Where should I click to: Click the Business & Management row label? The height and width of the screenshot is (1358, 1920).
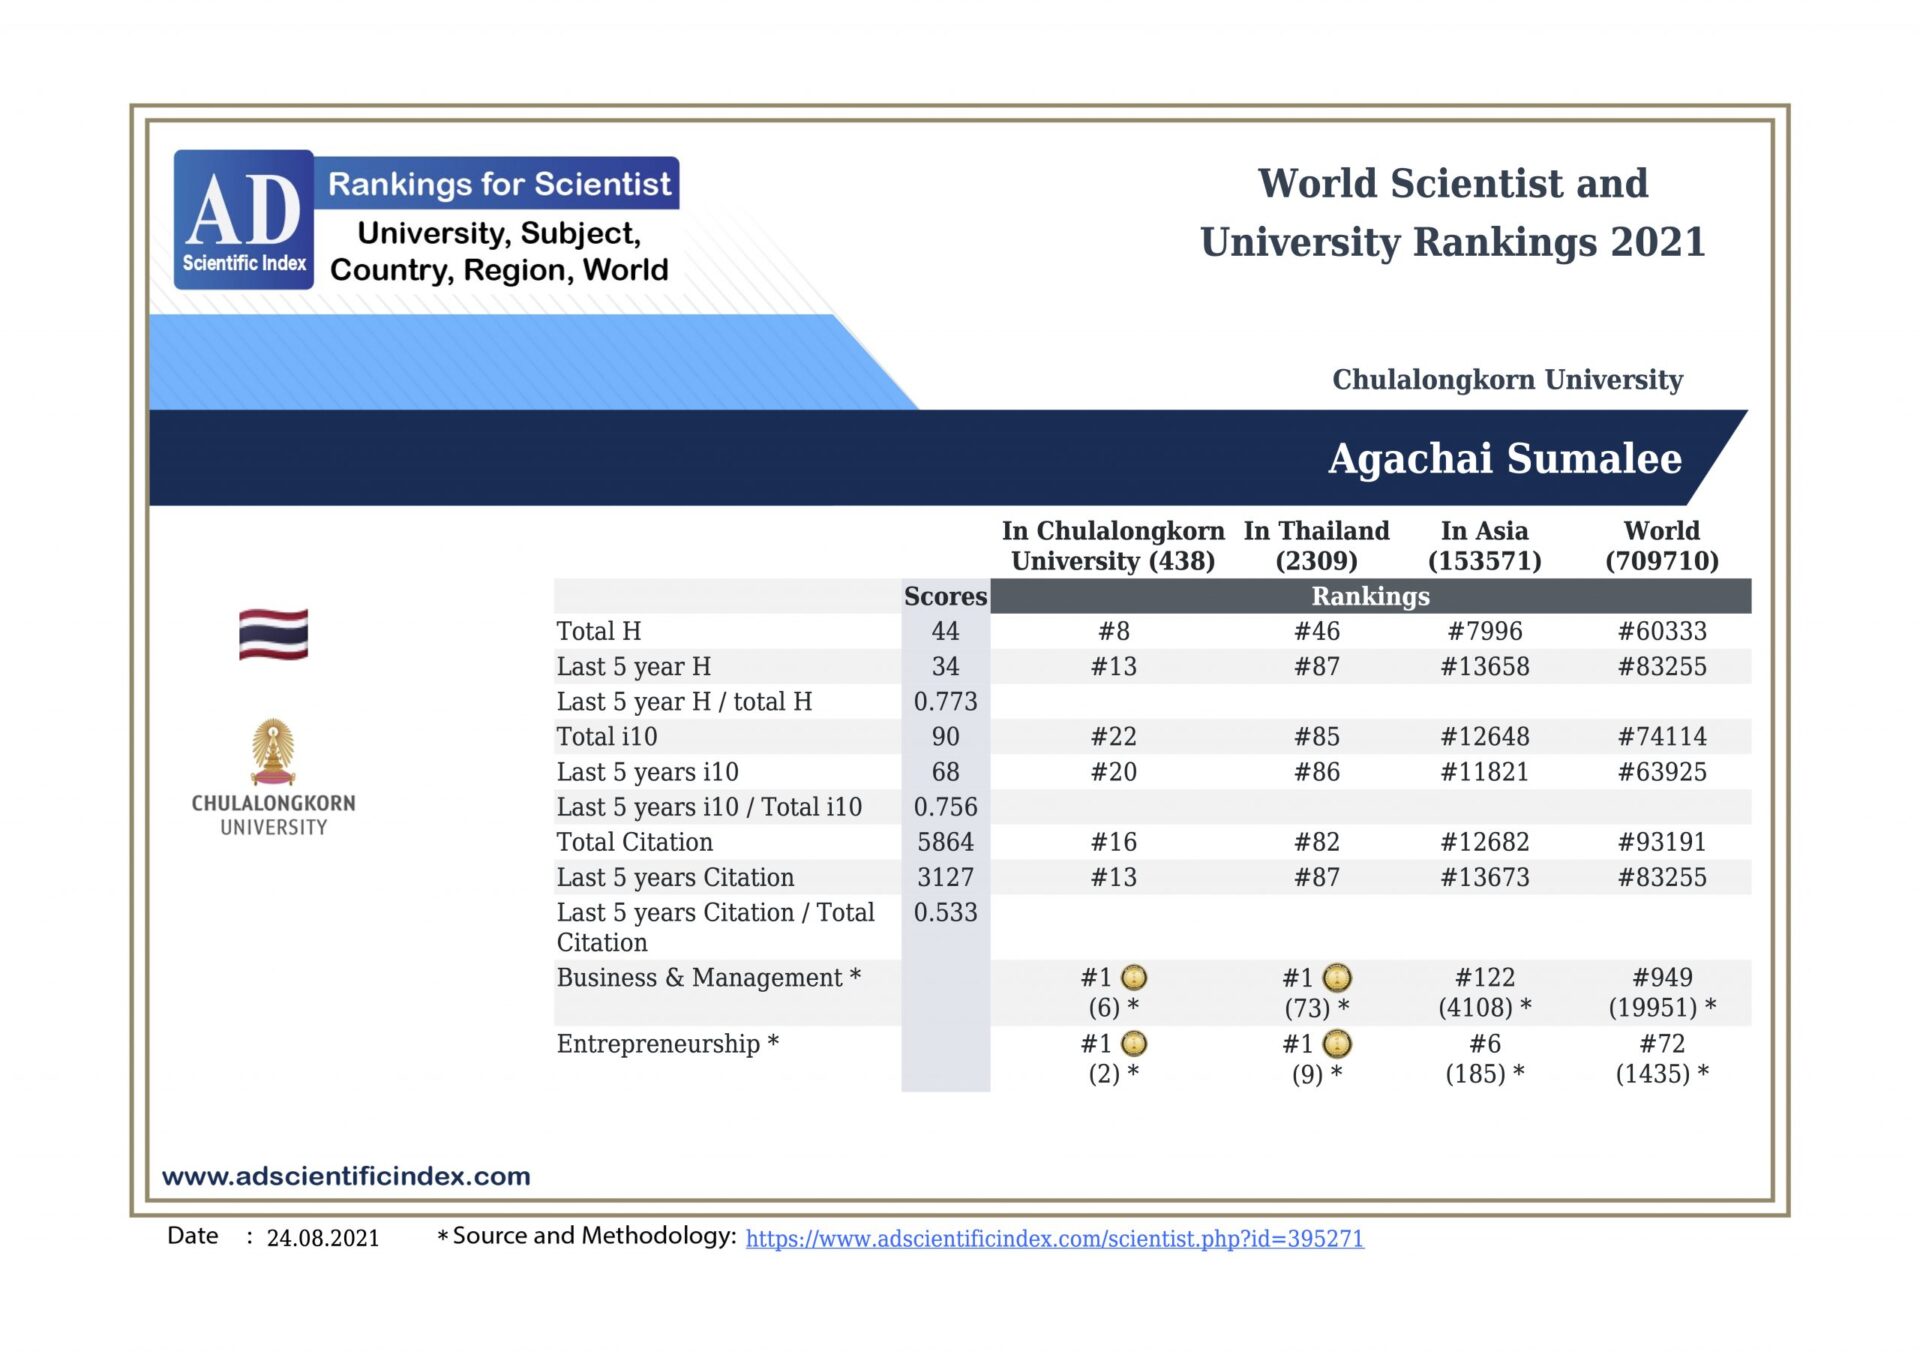click(x=708, y=977)
